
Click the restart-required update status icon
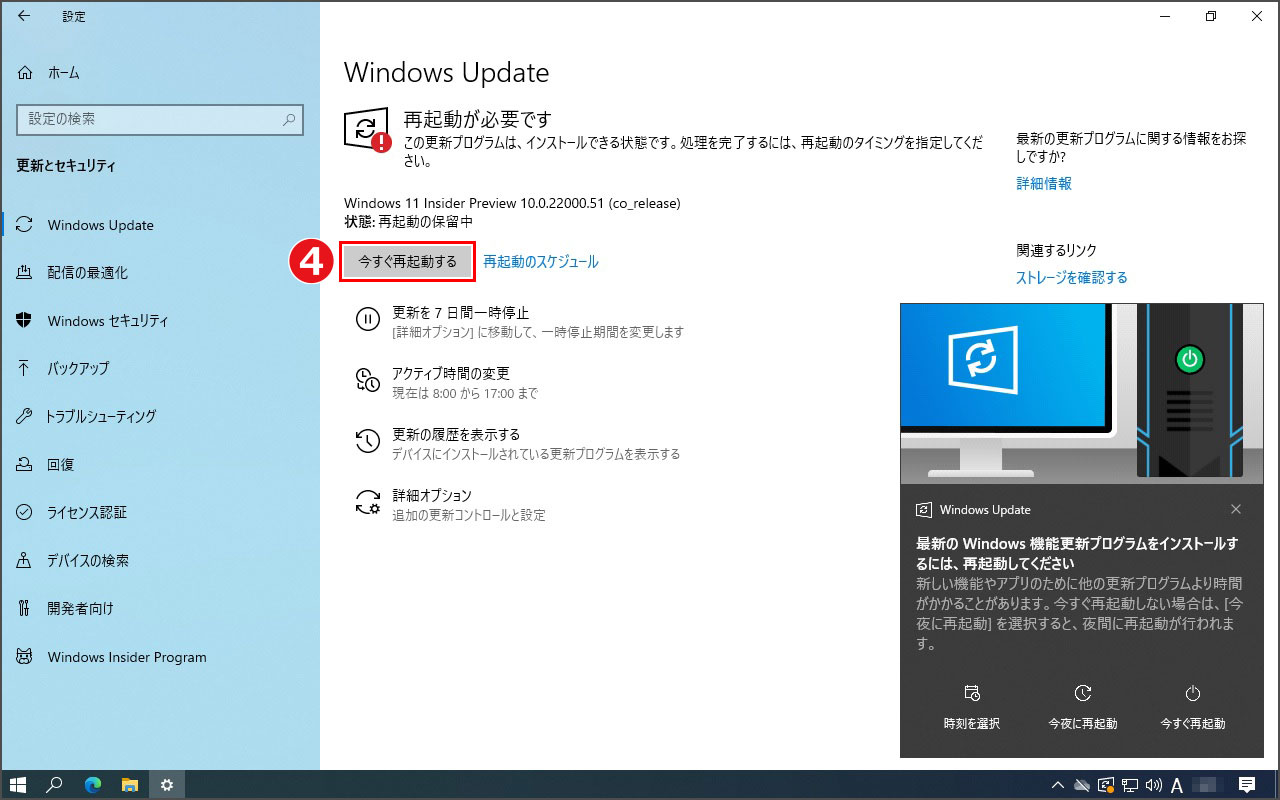point(368,130)
